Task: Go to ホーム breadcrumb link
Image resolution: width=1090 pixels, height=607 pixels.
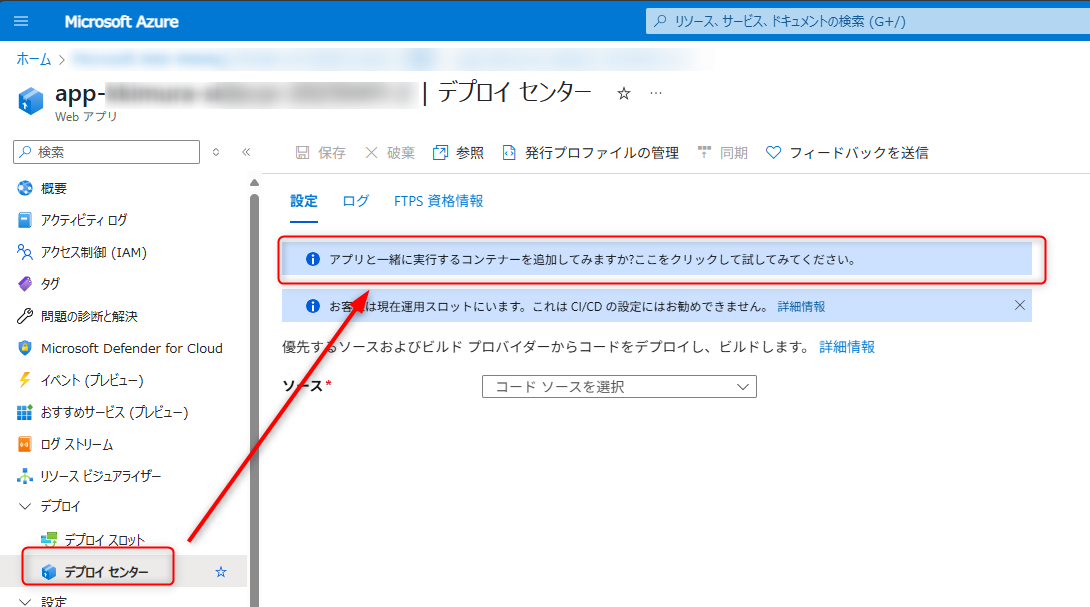Action: (33, 59)
